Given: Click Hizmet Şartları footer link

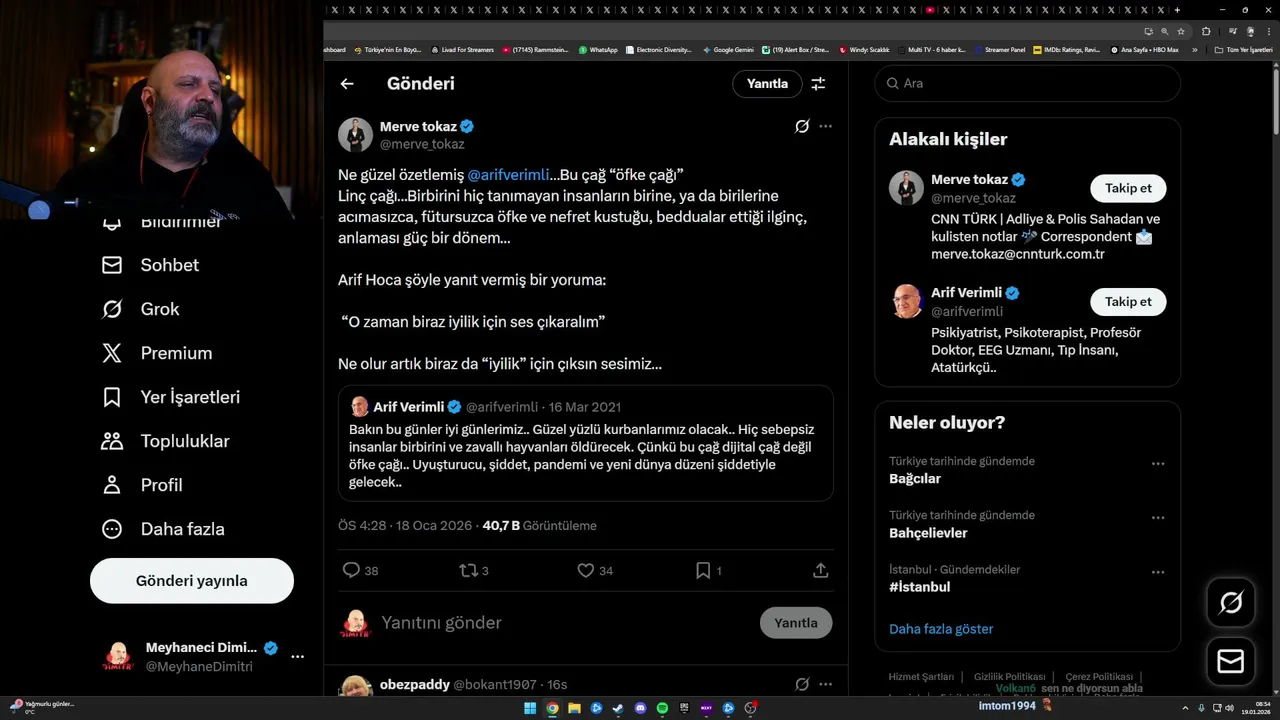Looking at the screenshot, I should tap(921, 677).
